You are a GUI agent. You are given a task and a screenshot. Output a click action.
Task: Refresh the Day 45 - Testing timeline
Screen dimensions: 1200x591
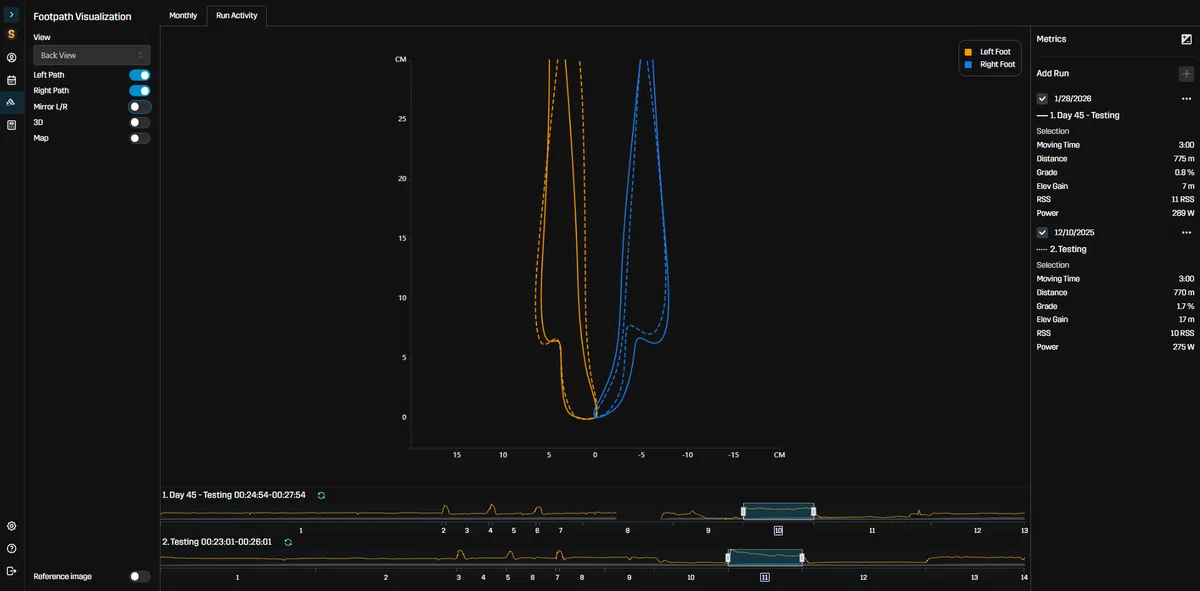321,495
